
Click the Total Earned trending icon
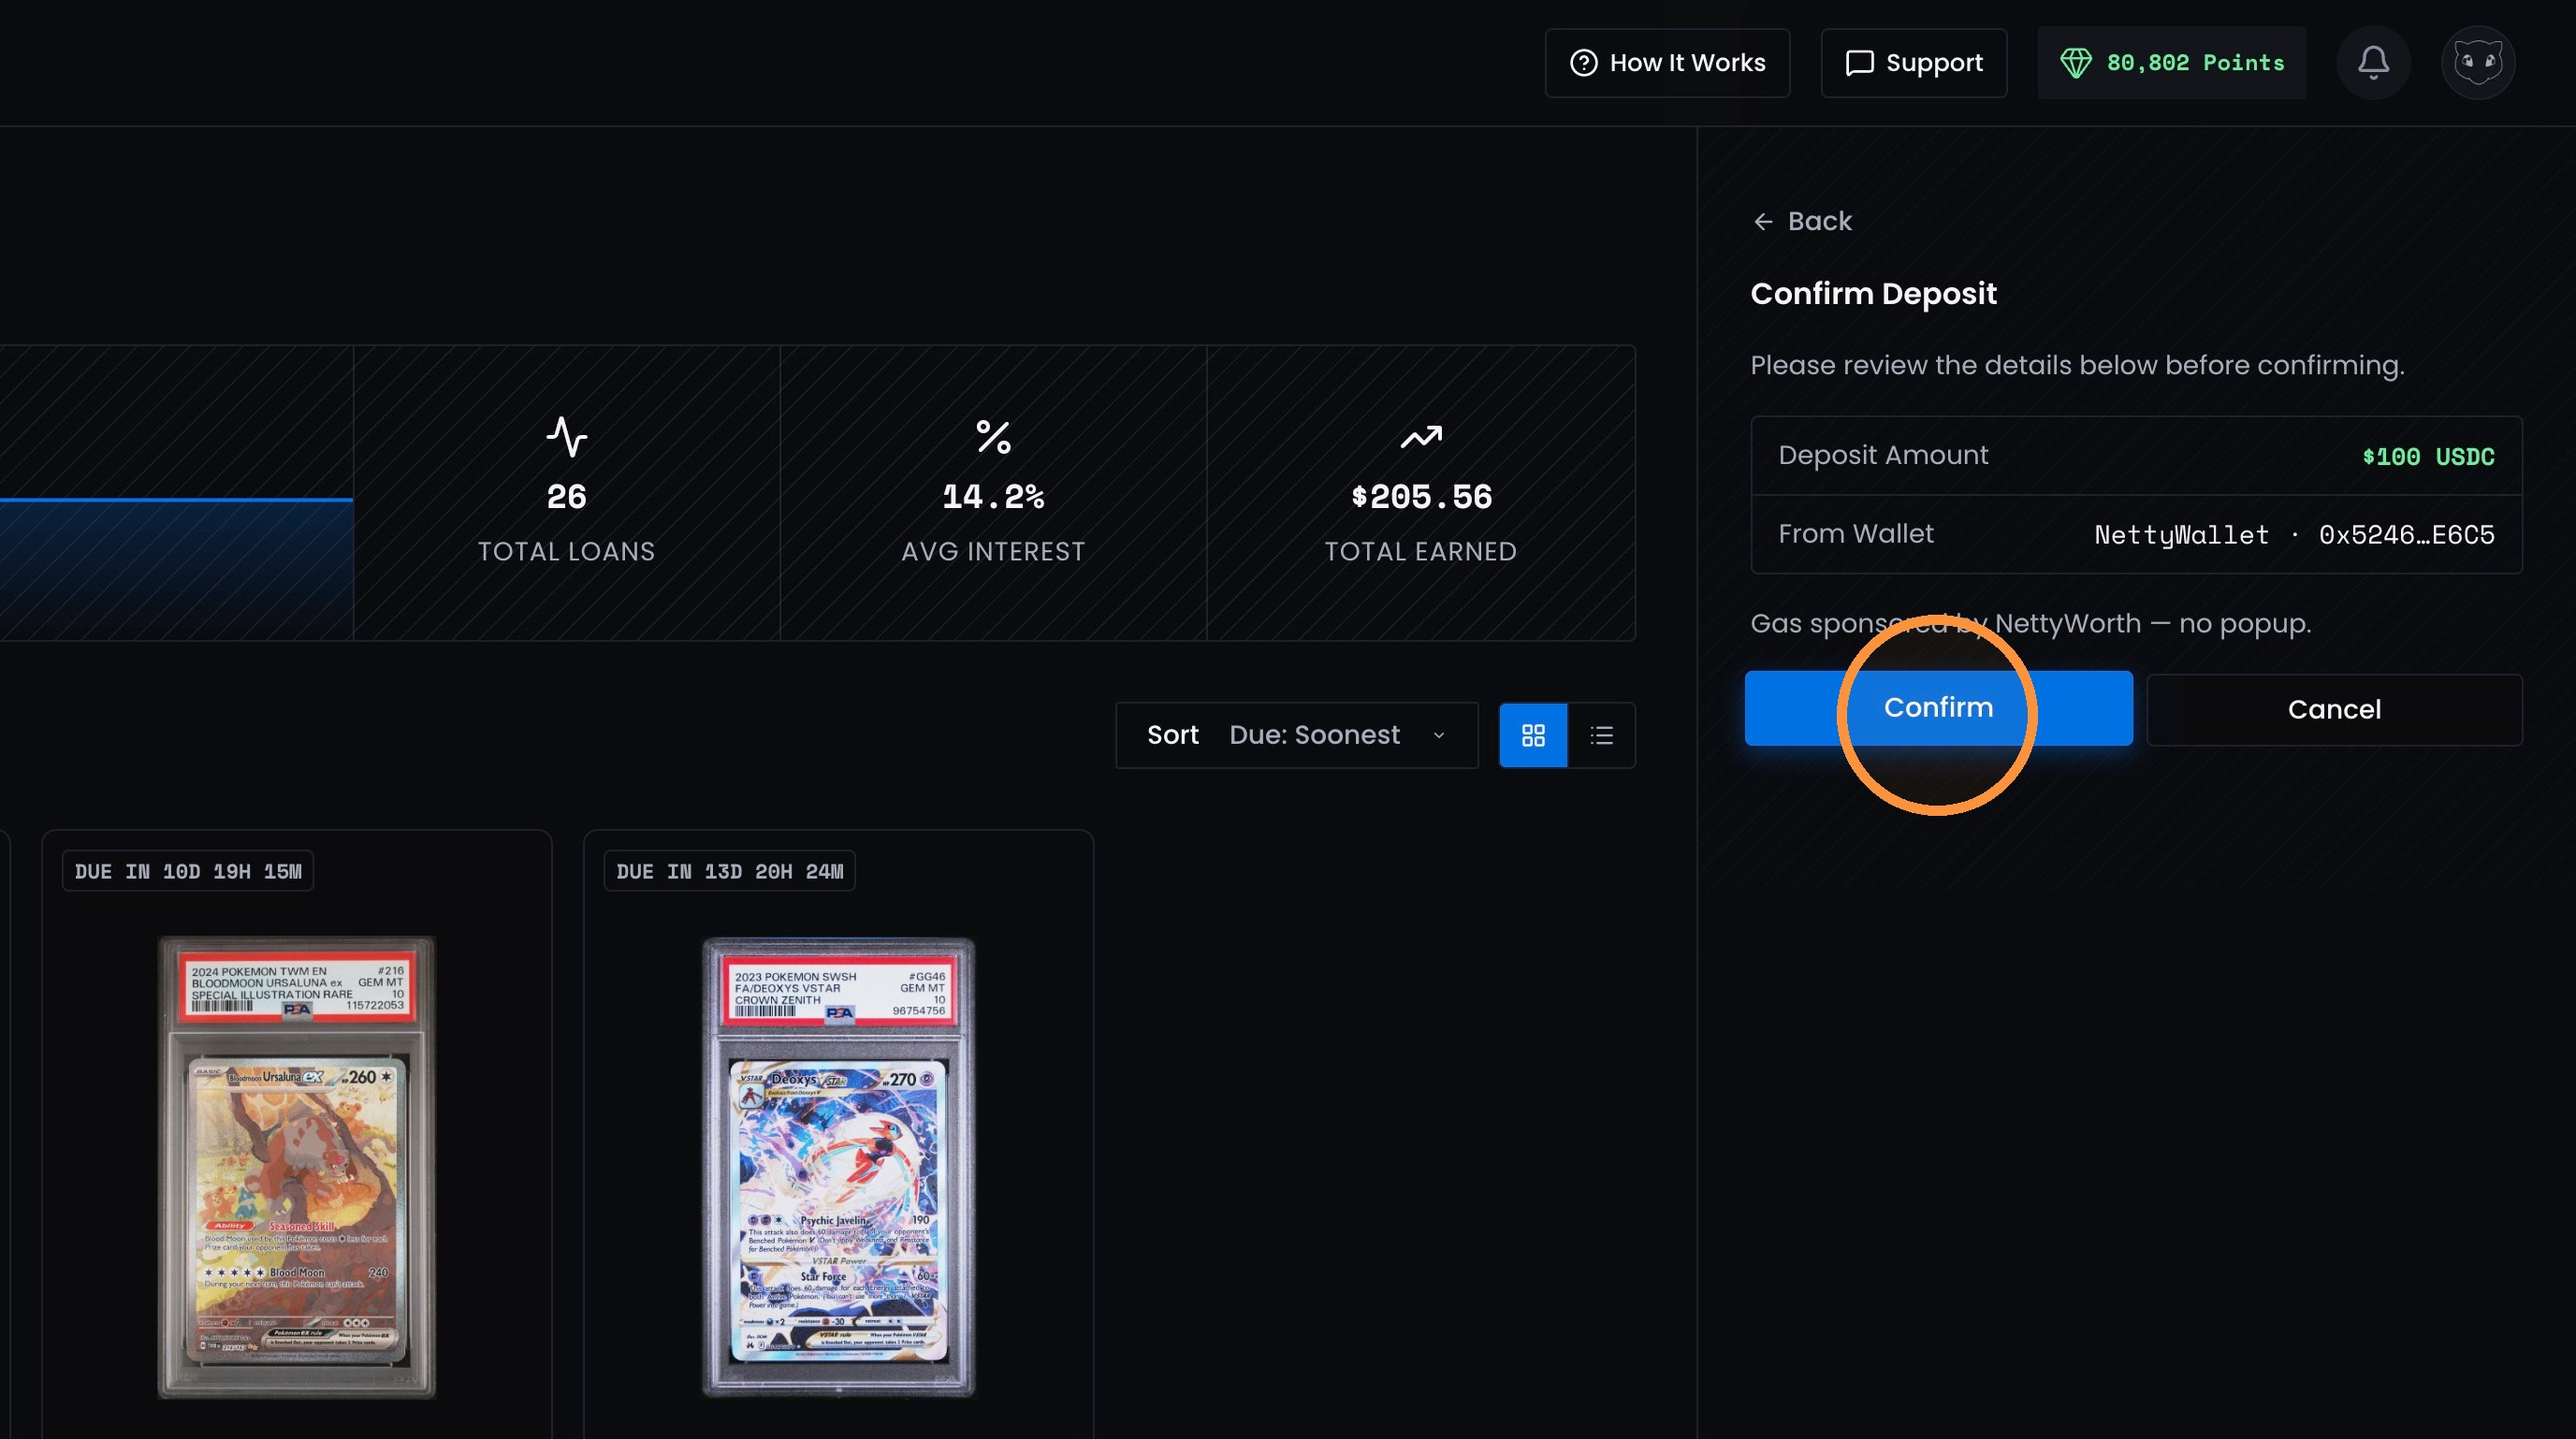click(x=1420, y=437)
